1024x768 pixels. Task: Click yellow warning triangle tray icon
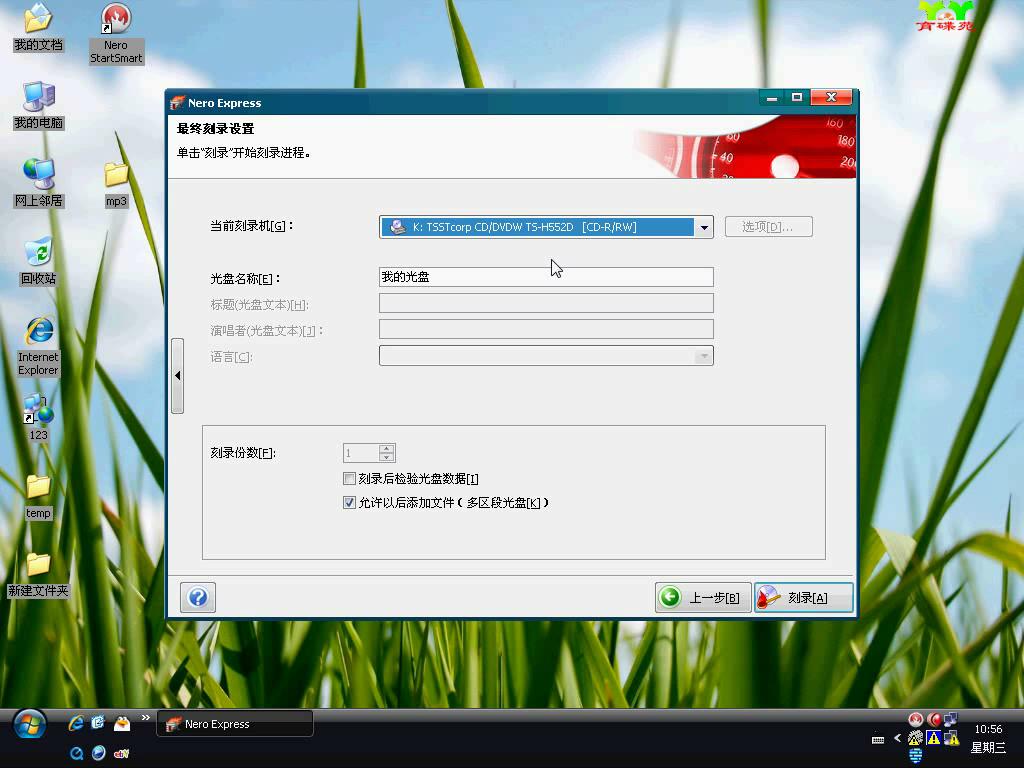pos(934,739)
